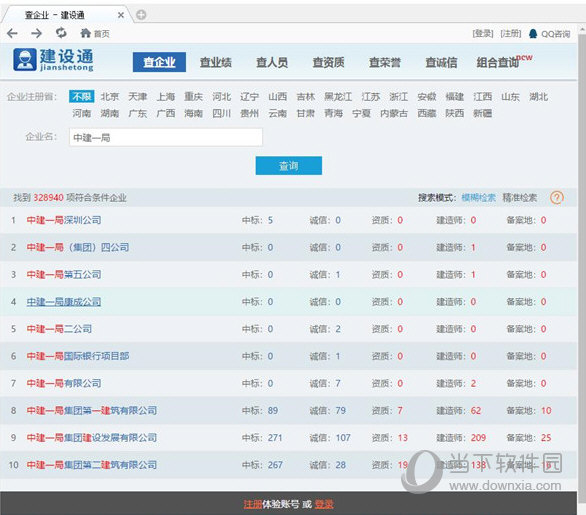Screen dimensions: 586x515
Task: Click 登录 link in bottom banner
Action: click(x=324, y=505)
